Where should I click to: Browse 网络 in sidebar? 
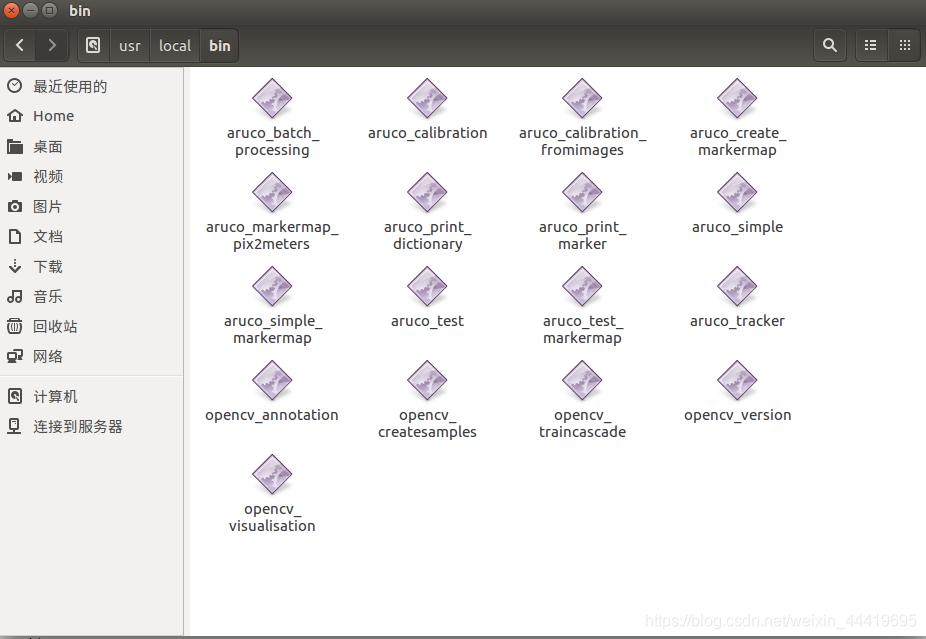coord(92,356)
